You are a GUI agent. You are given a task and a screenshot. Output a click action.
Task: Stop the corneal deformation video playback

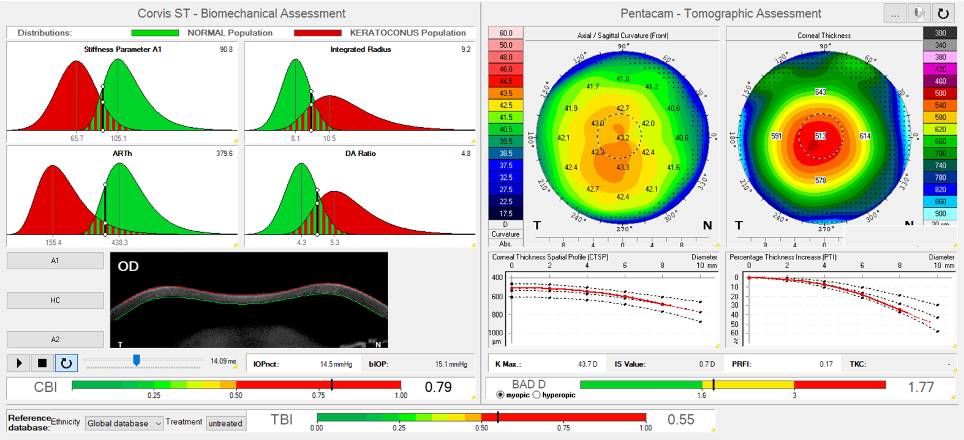tap(43, 362)
